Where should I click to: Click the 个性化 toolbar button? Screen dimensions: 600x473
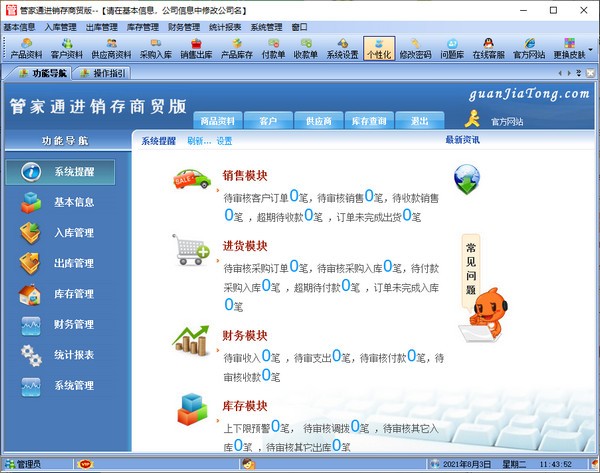[379, 49]
